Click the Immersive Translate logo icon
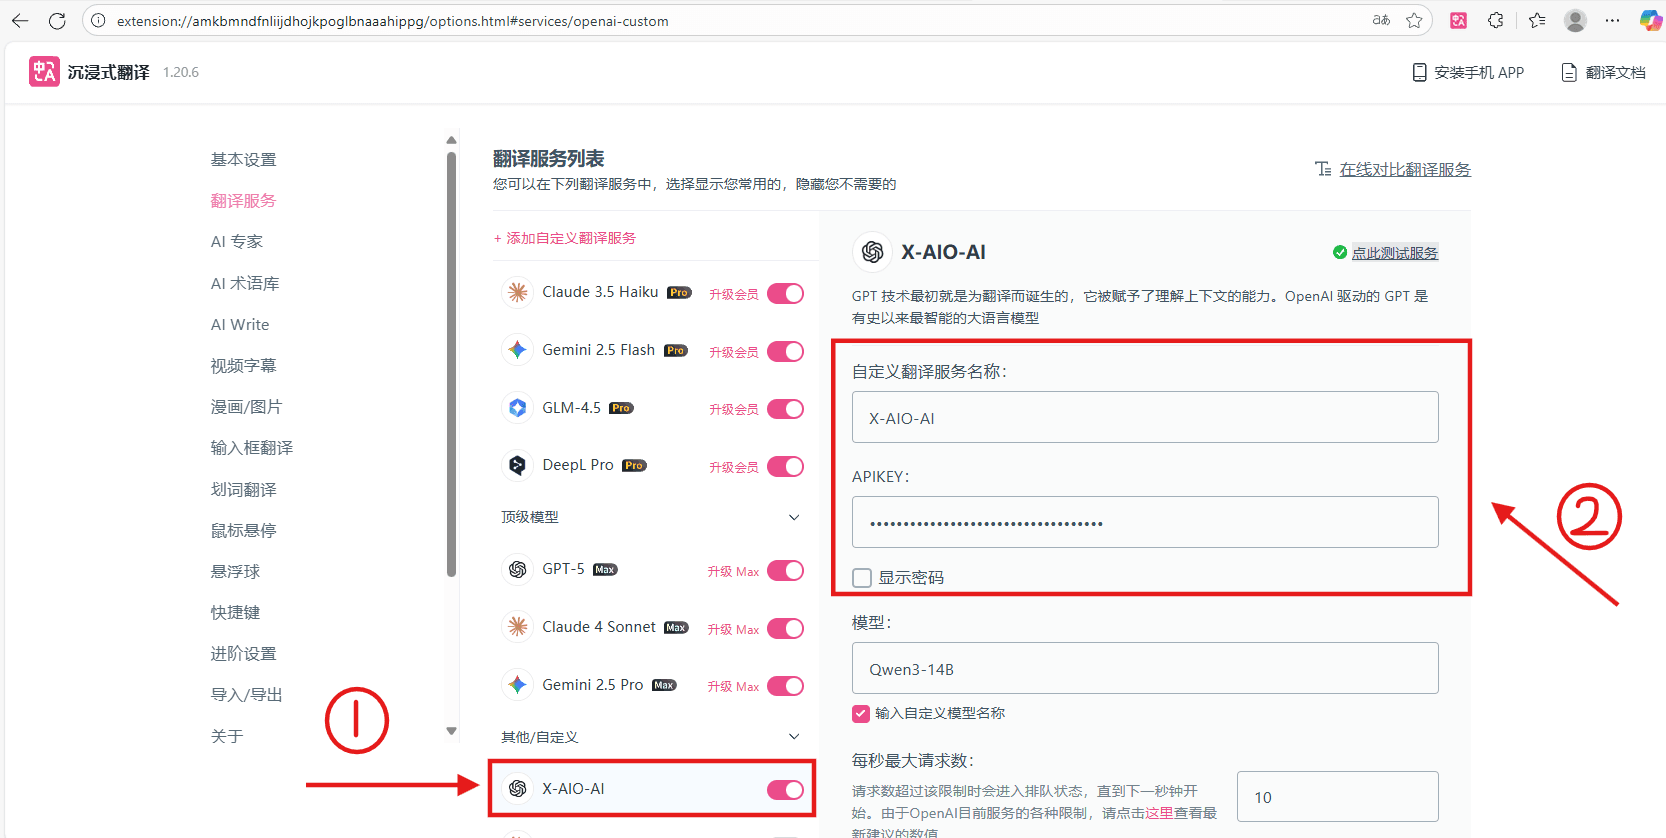The width and height of the screenshot is (1666, 838). click(44, 71)
